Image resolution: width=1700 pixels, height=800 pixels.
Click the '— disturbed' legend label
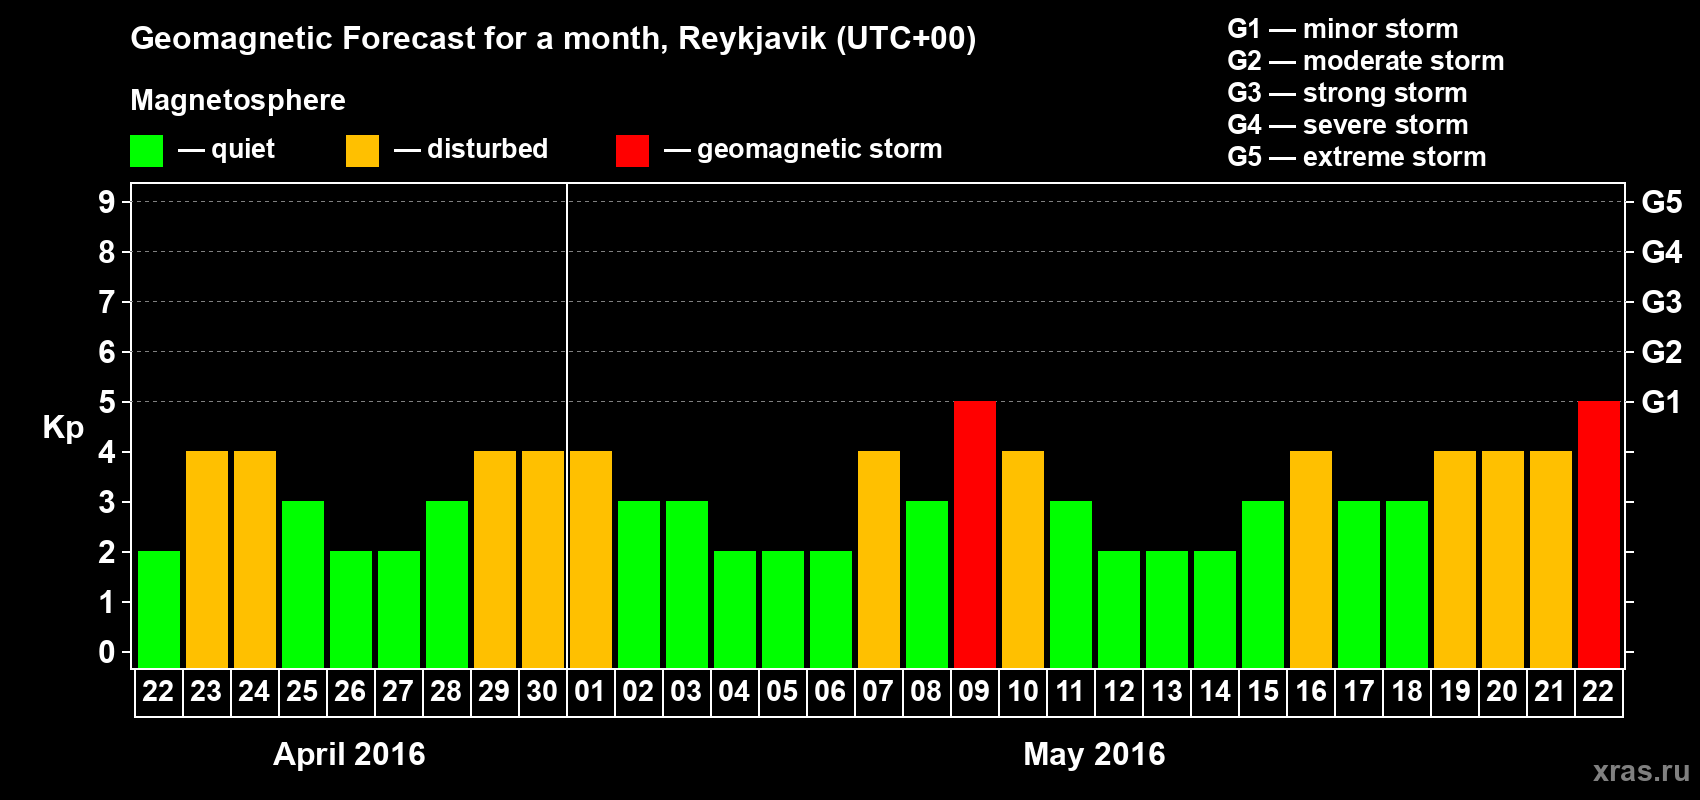[471, 149]
